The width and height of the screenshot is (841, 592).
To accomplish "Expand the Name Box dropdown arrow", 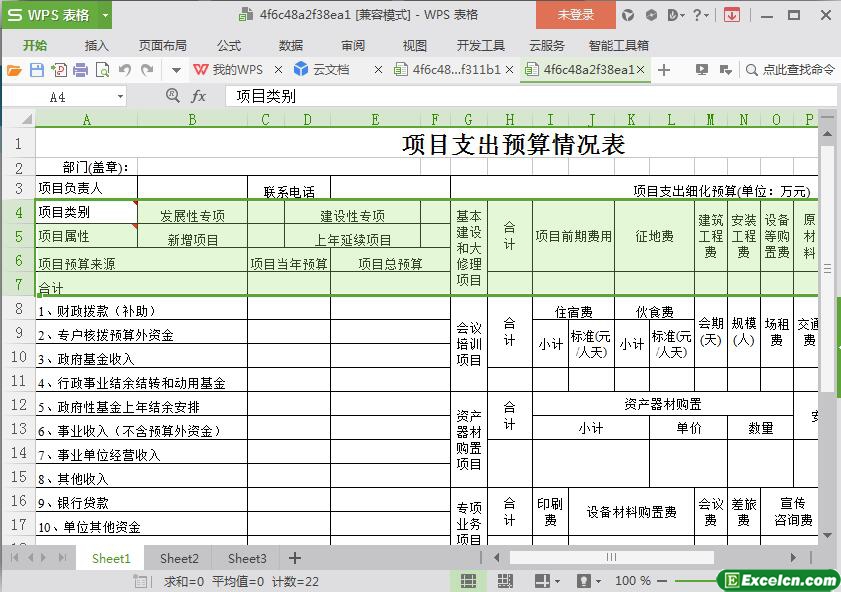I will tap(120, 97).
